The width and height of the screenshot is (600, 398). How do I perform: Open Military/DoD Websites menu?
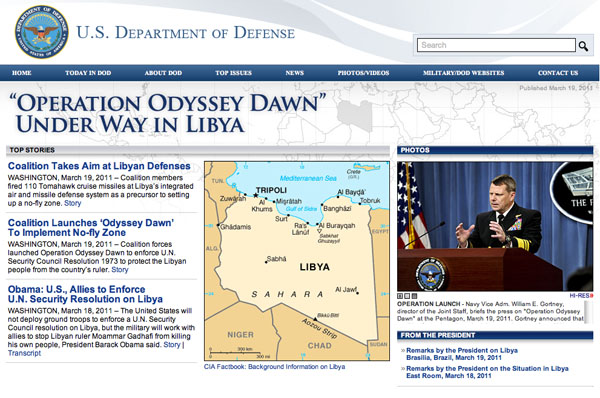click(463, 73)
